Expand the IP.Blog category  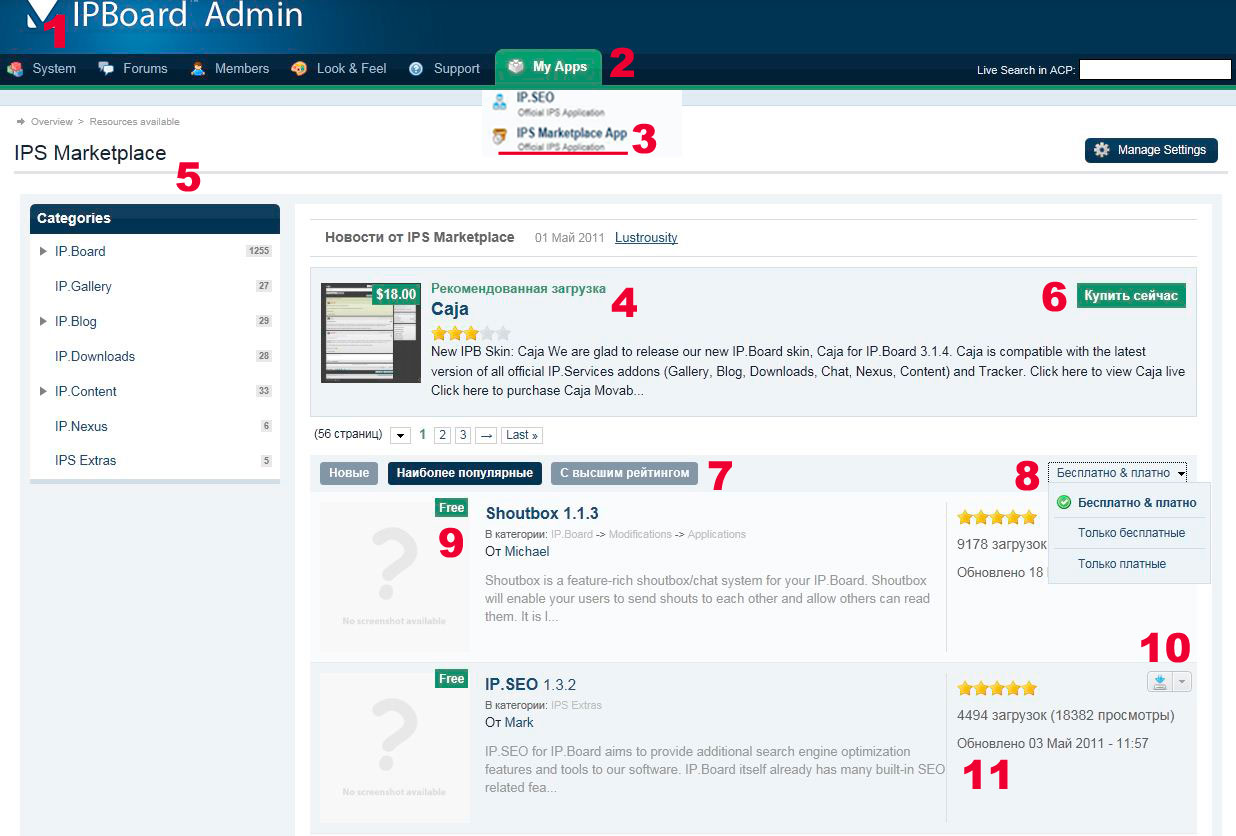pos(43,321)
